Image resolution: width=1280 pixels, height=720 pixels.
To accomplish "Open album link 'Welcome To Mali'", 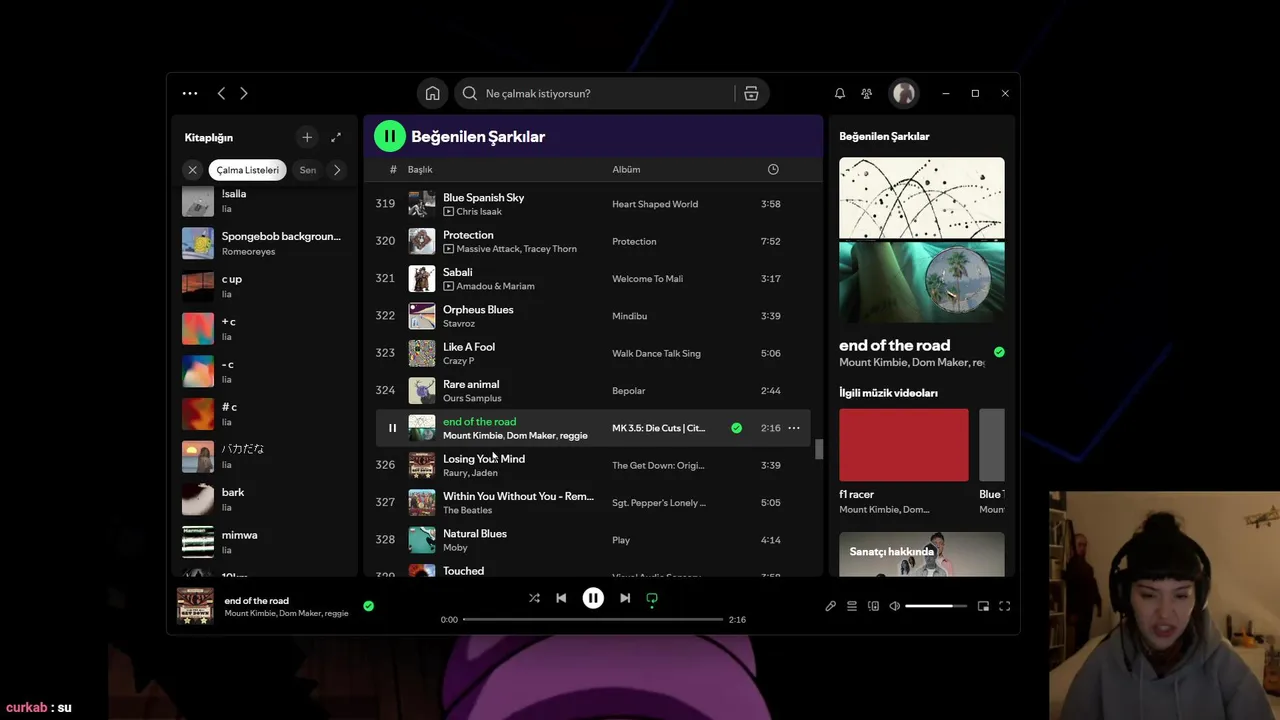I will pyautogui.click(x=647, y=279).
